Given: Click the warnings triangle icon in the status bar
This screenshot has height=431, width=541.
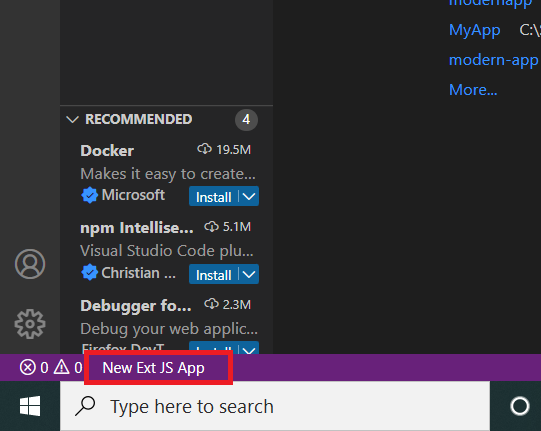Looking at the screenshot, I should tap(62, 367).
